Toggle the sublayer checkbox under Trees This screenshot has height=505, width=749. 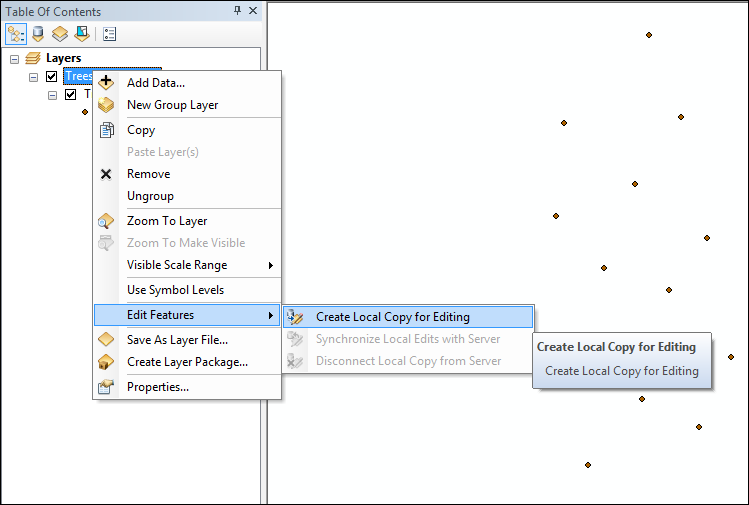point(71,95)
